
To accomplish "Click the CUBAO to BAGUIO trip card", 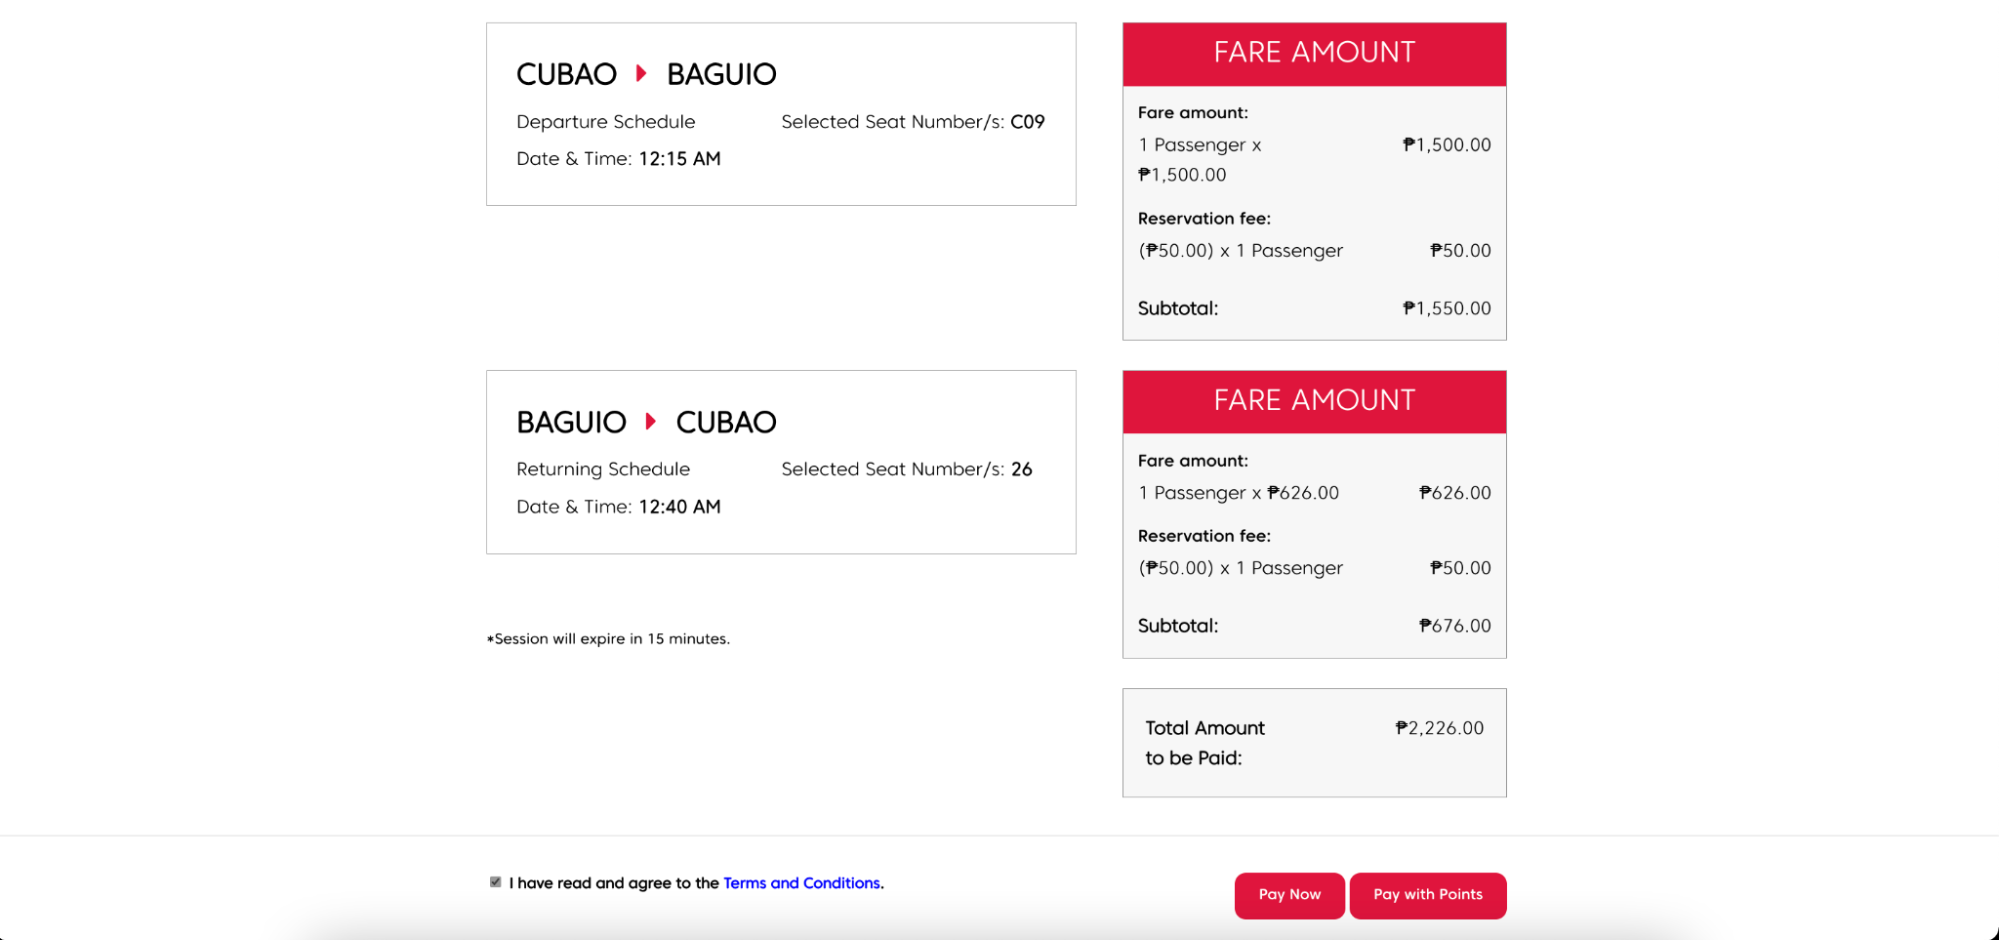I will tap(780, 112).
